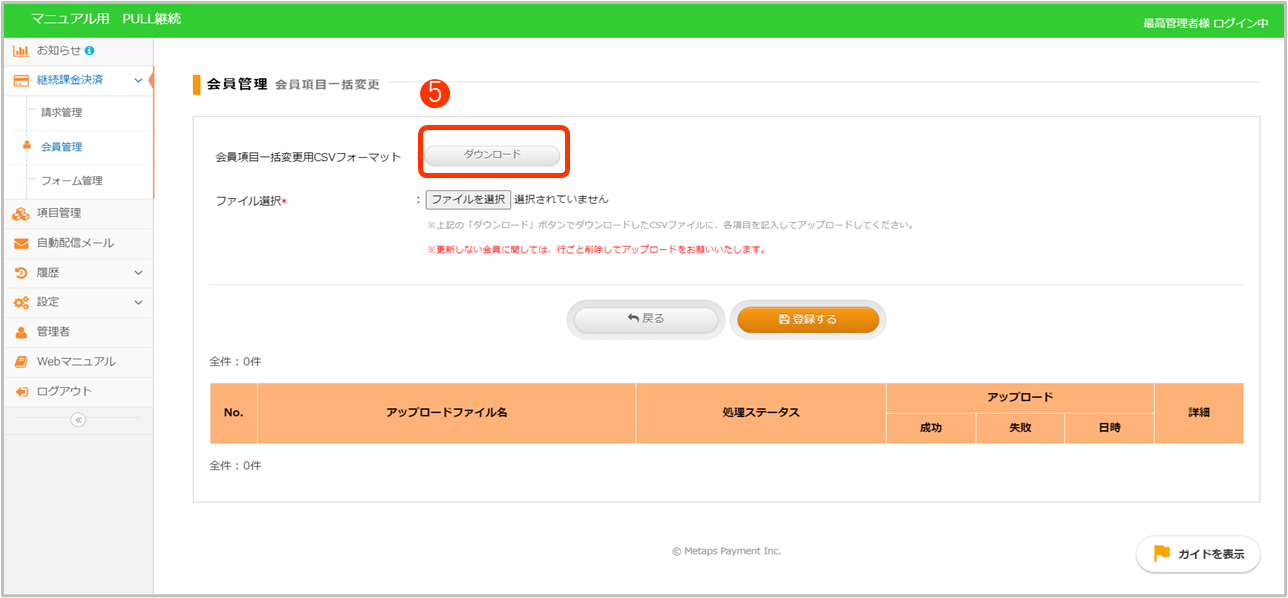Viewport: 1288px width, 598px height.
Task: Open 請求管理 in the sidebar submenu
Action: coord(62,112)
